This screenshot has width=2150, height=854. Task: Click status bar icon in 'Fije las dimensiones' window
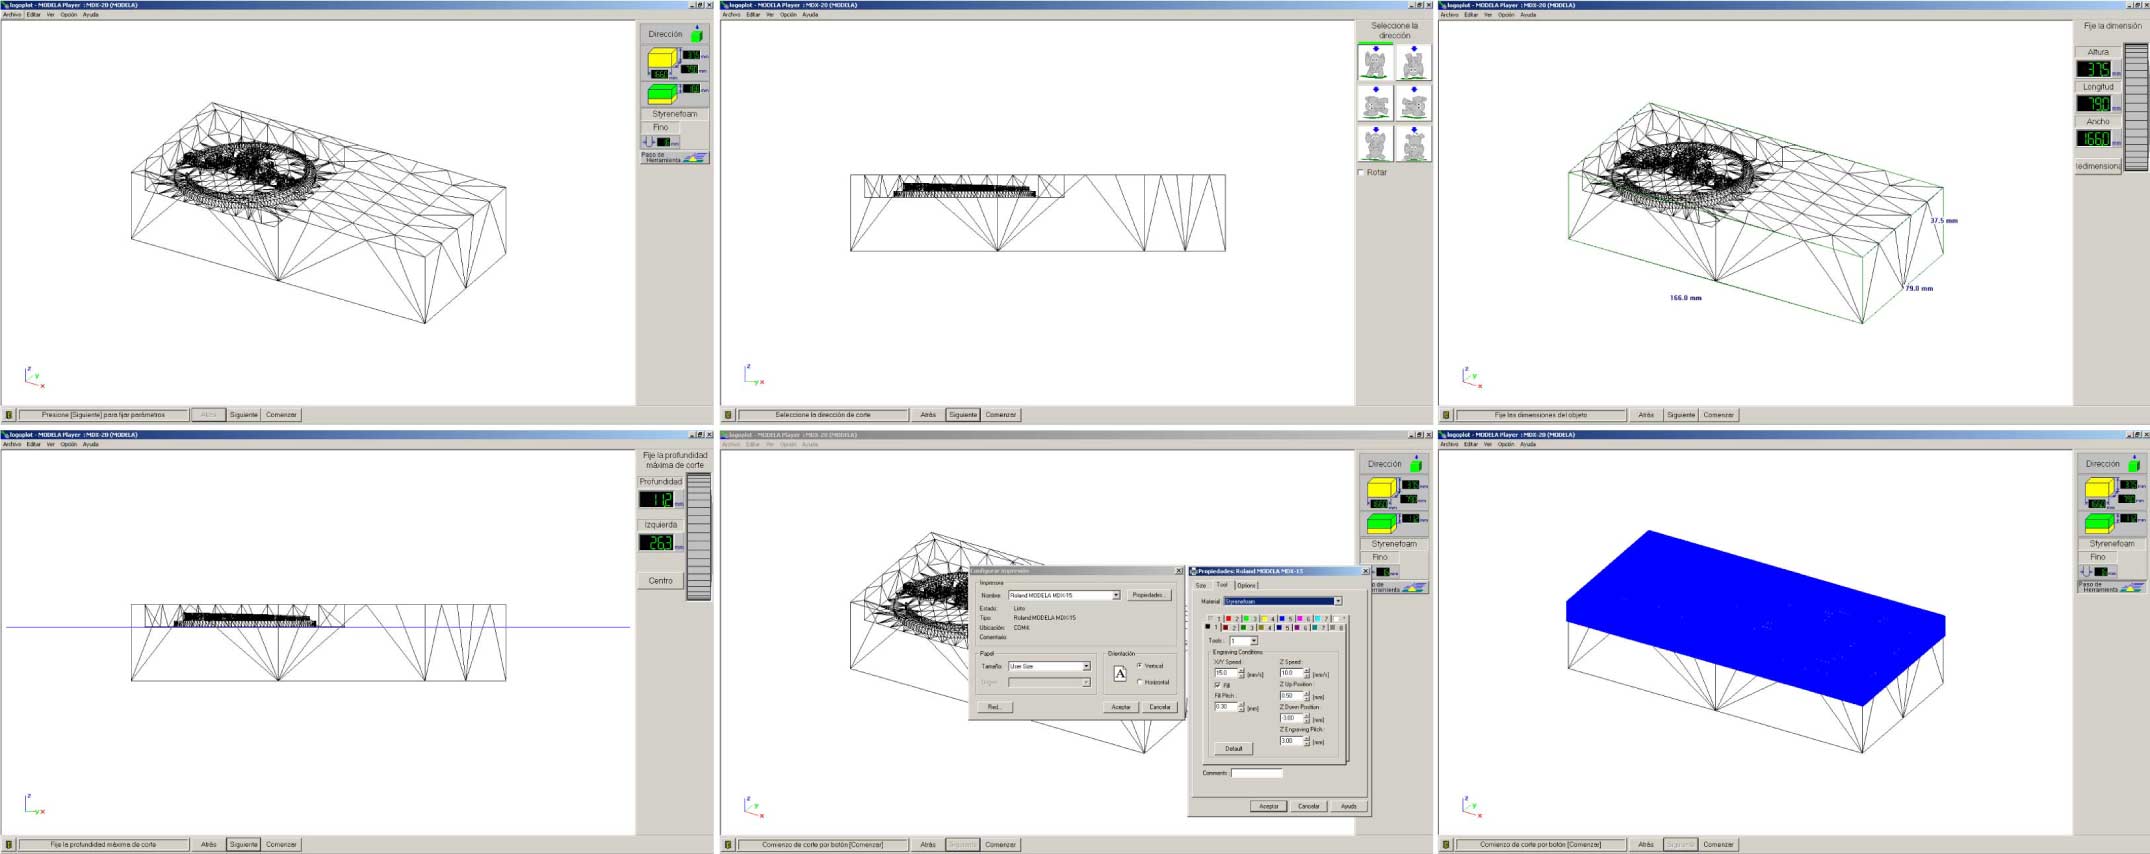pyautogui.click(x=1445, y=415)
